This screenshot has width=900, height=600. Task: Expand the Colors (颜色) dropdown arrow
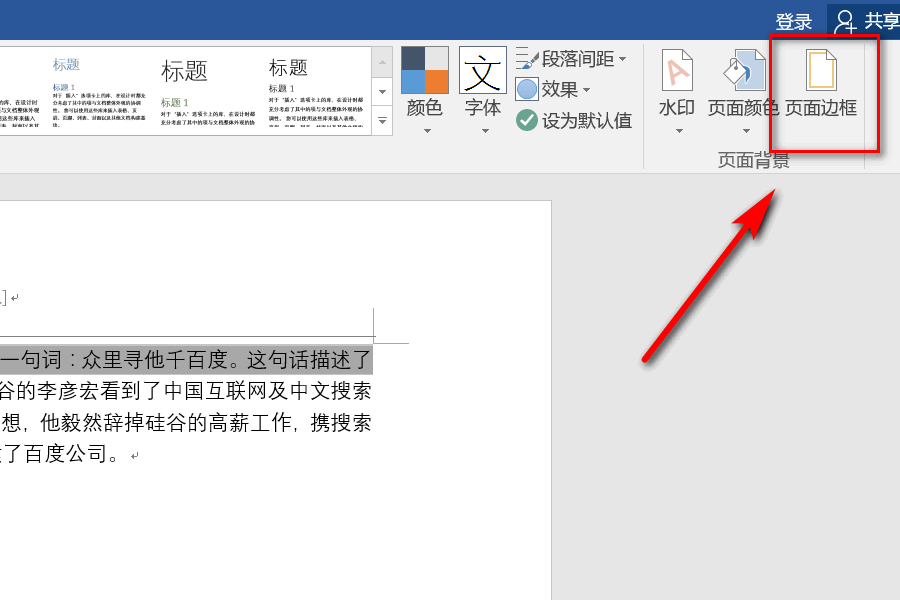coord(427,131)
